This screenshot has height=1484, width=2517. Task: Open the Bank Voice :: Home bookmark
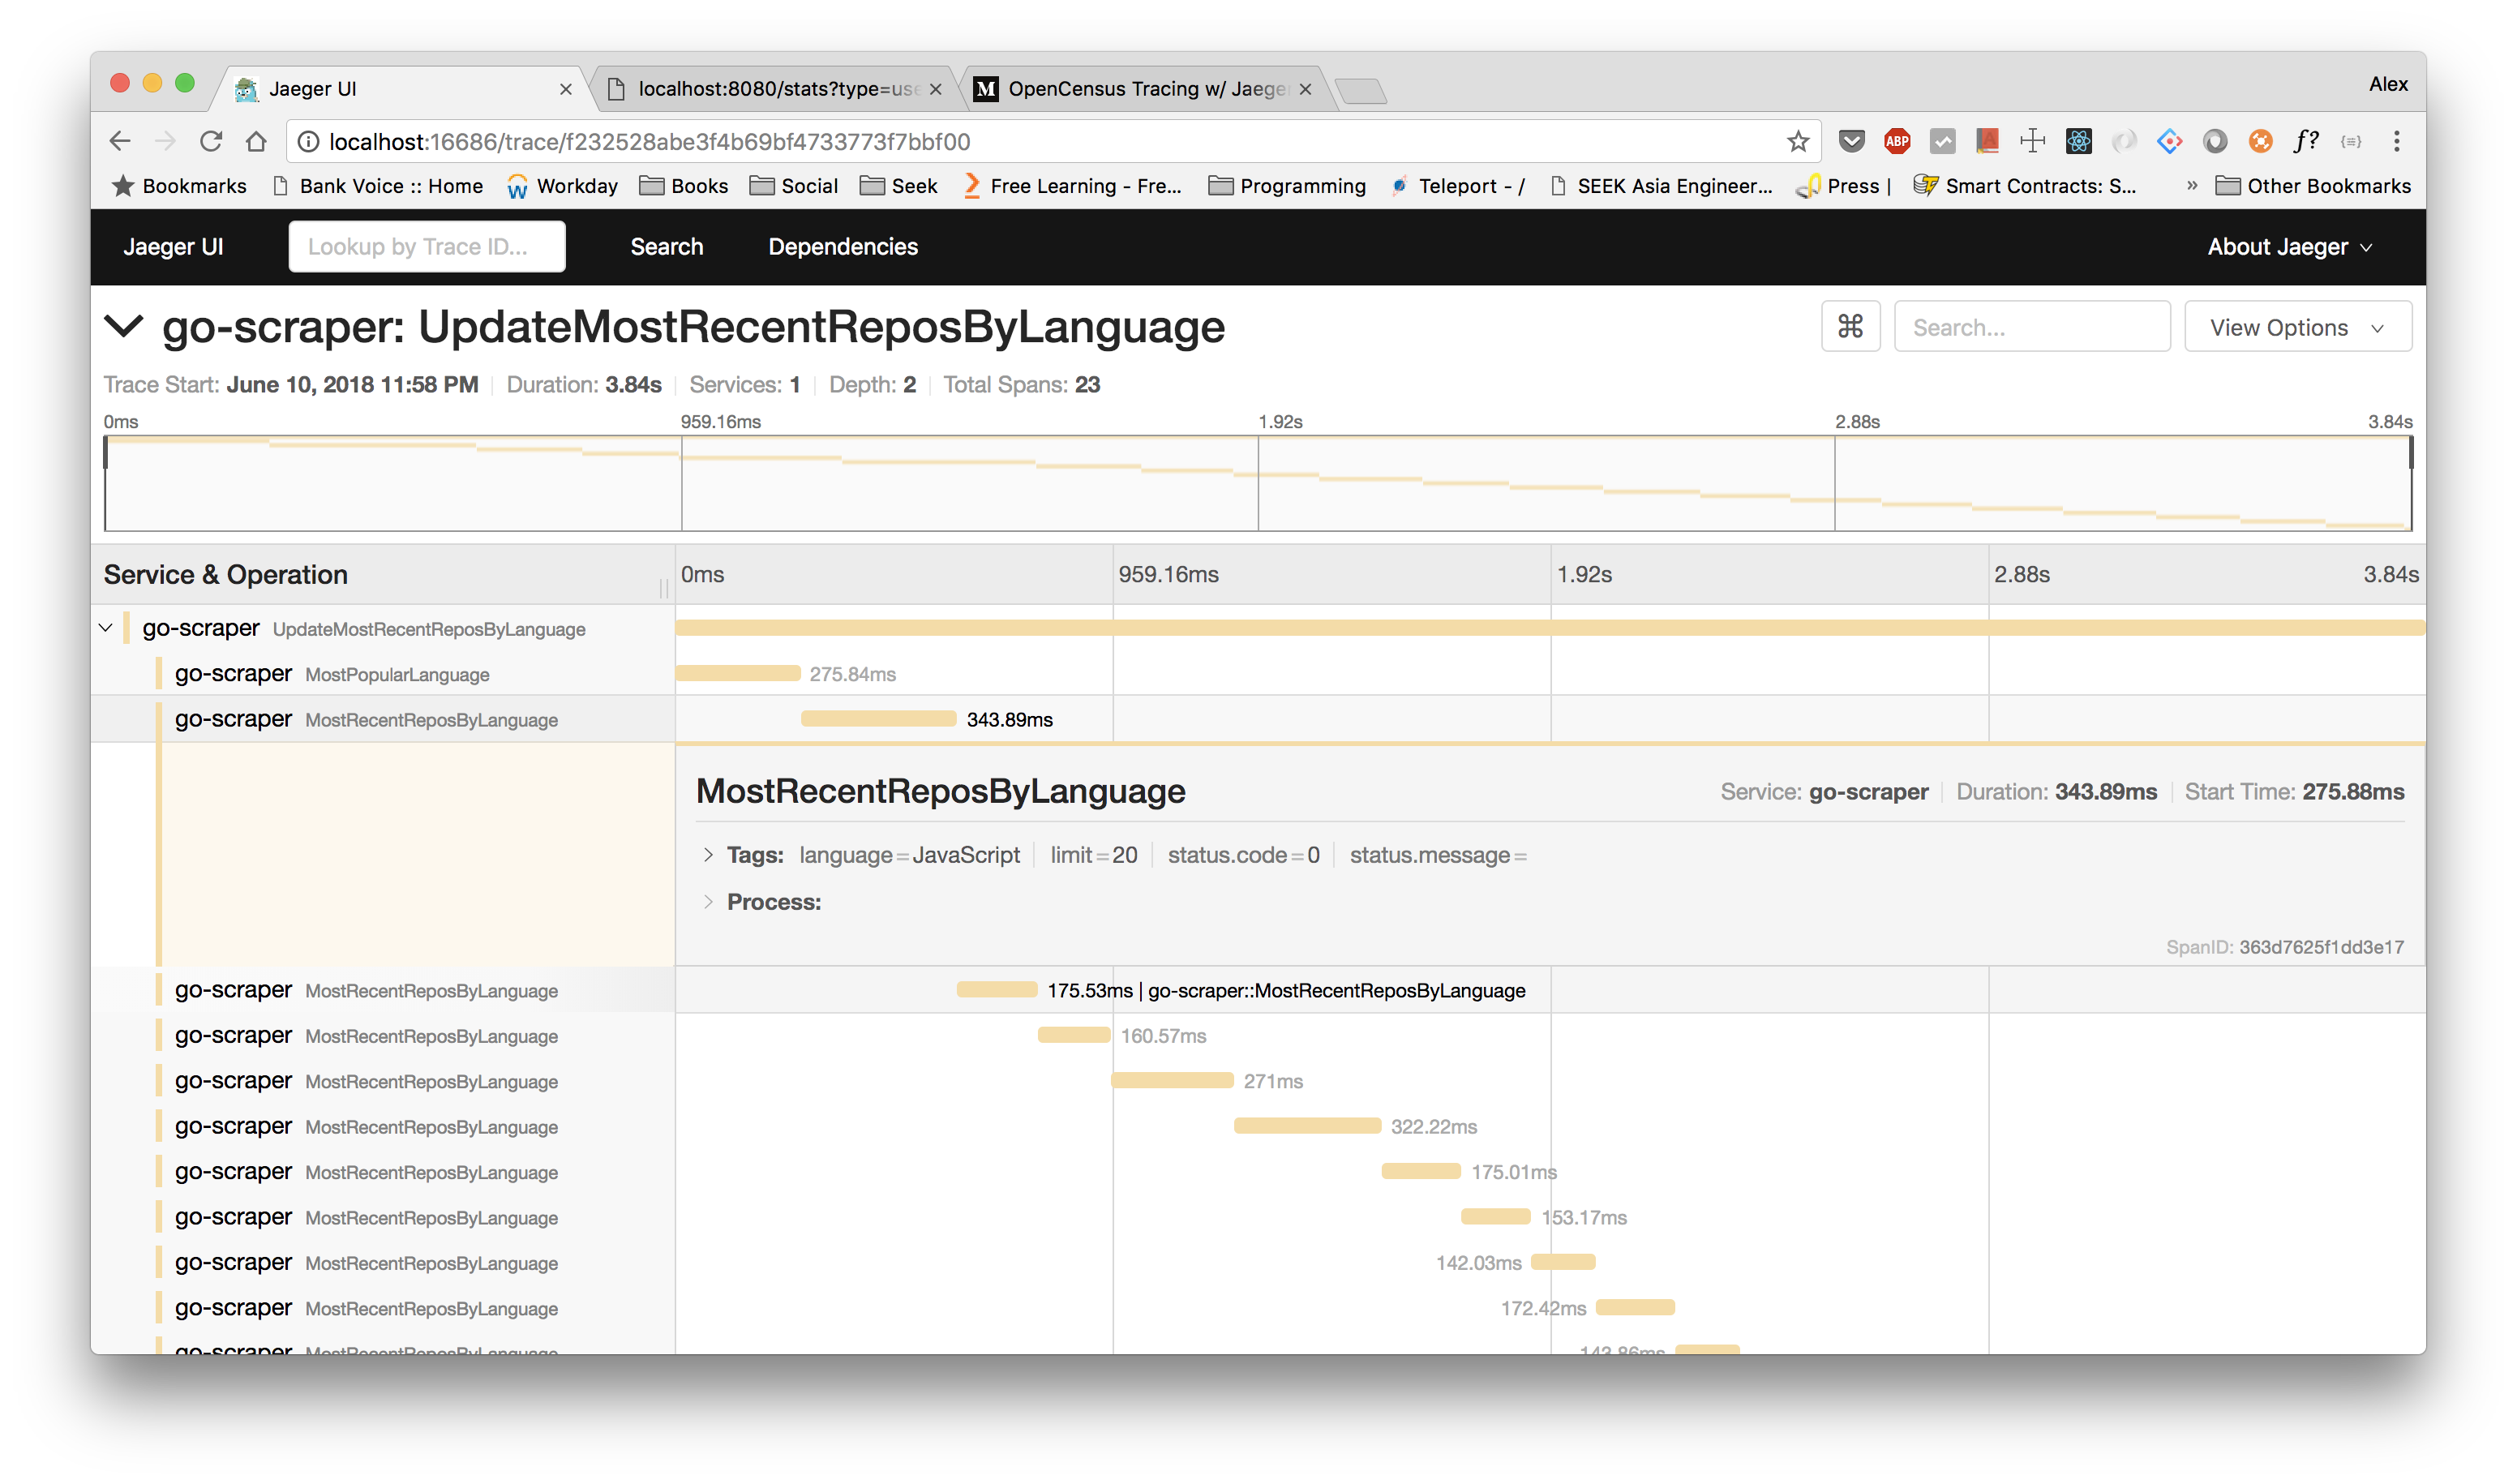[x=378, y=186]
